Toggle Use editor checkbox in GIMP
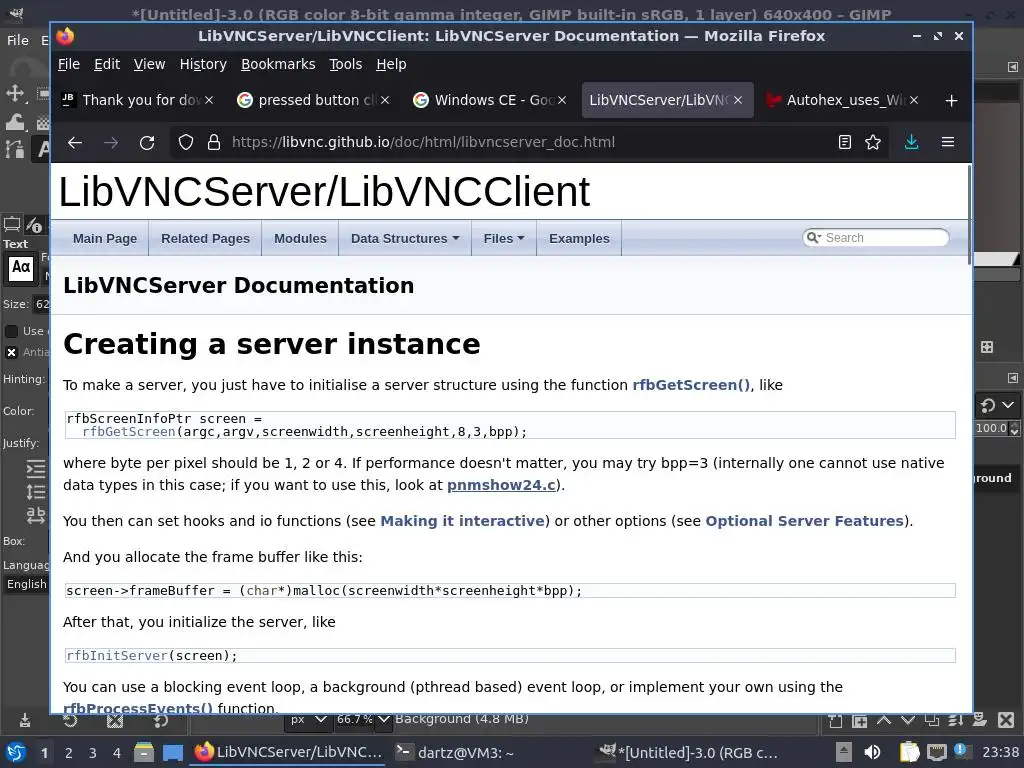 tap(11, 331)
